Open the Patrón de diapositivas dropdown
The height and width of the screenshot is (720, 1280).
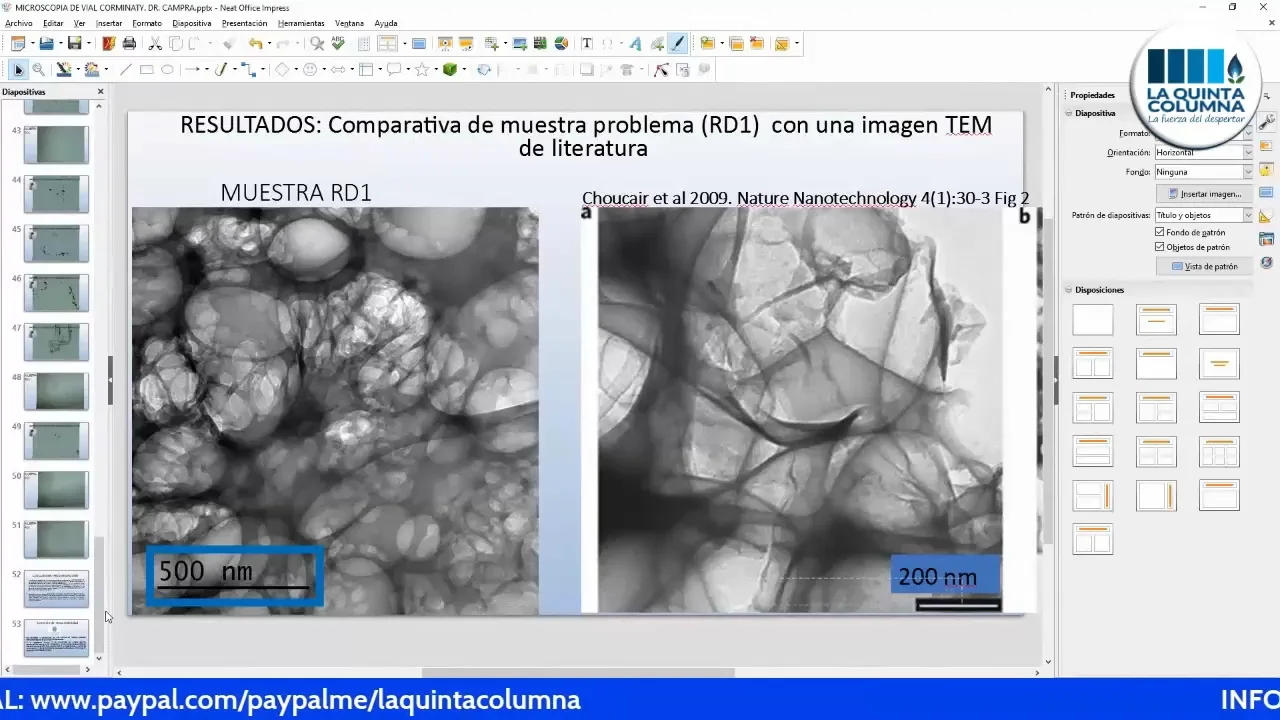click(x=1203, y=215)
